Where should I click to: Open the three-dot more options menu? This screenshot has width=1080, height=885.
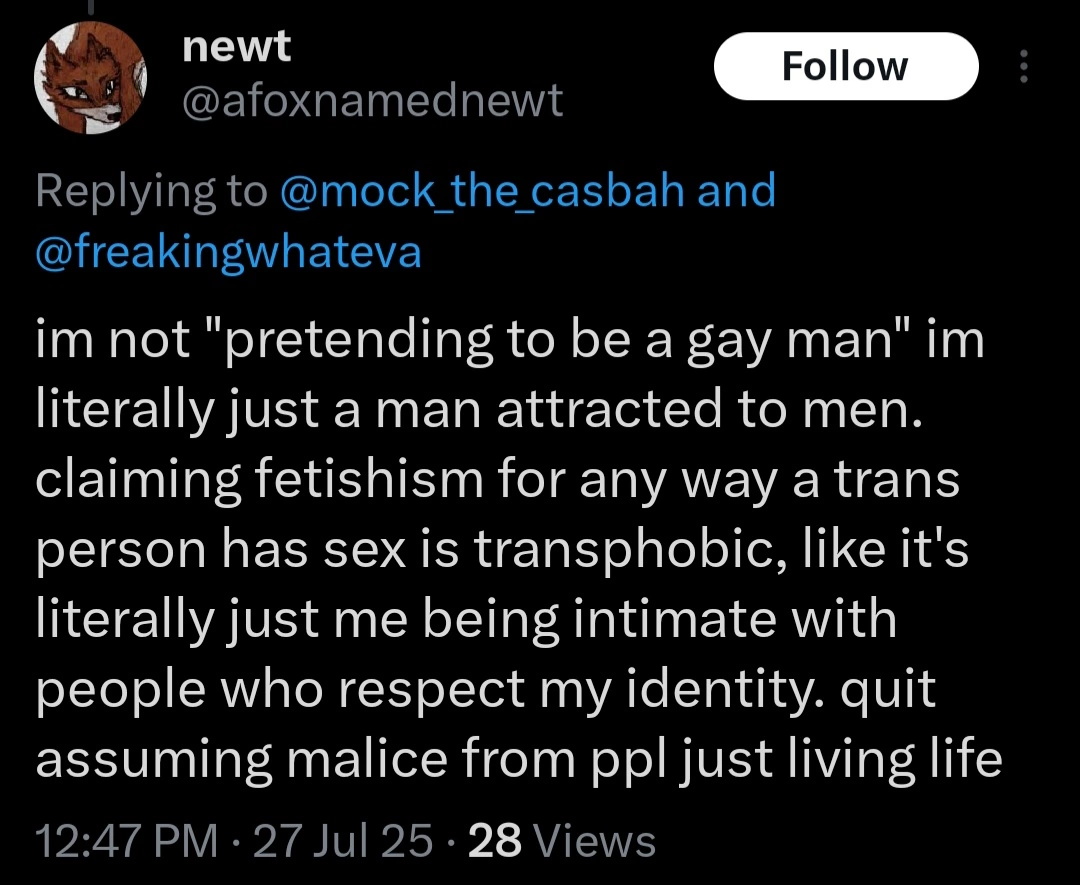pos(1024,66)
